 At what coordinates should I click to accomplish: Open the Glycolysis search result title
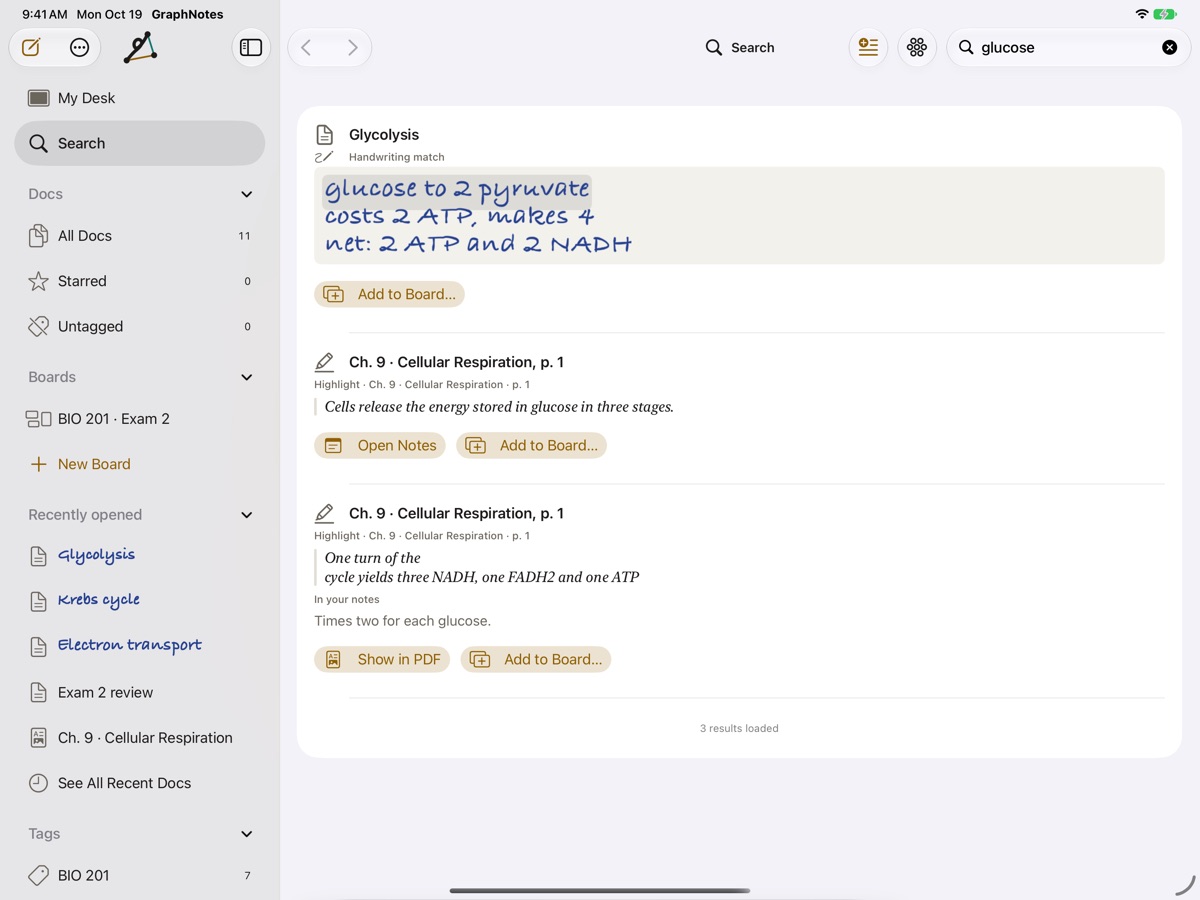pos(384,135)
